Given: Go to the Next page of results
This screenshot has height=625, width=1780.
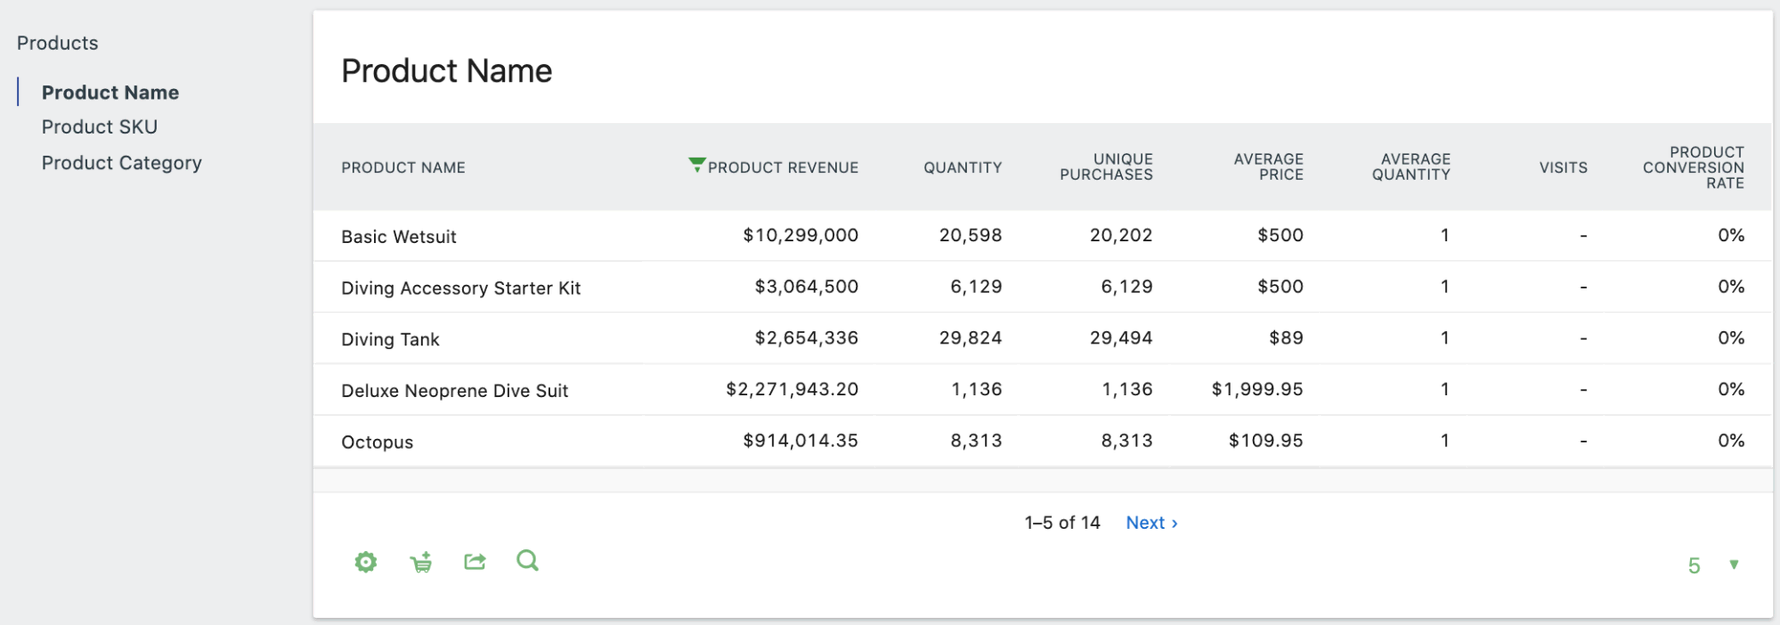Looking at the screenshot, I should [x=1151, y=522].
